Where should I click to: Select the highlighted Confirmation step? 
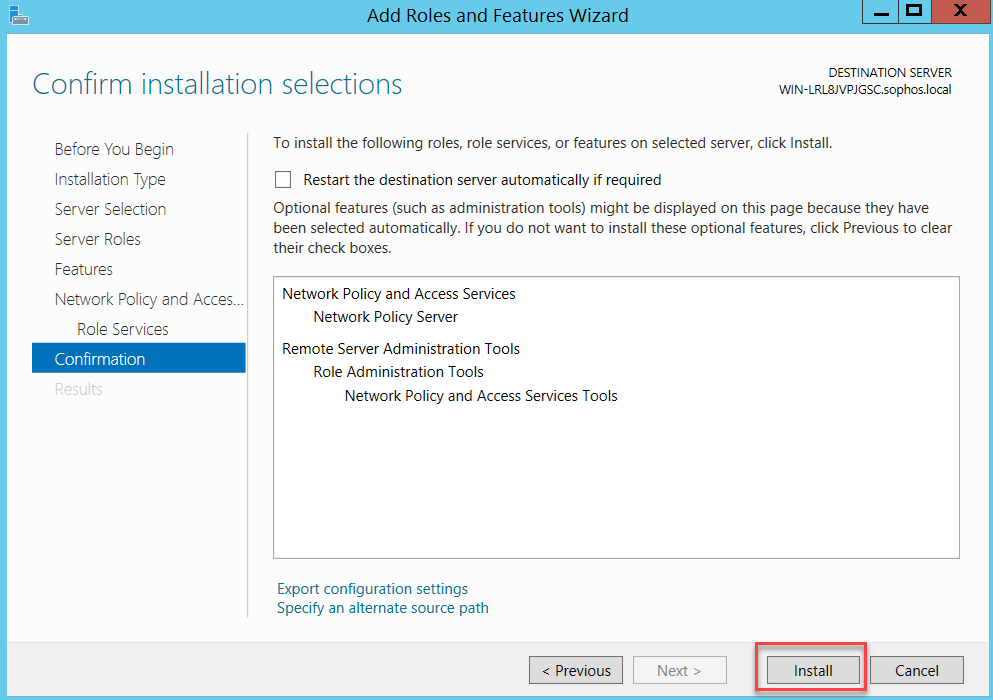pos(139,359)
